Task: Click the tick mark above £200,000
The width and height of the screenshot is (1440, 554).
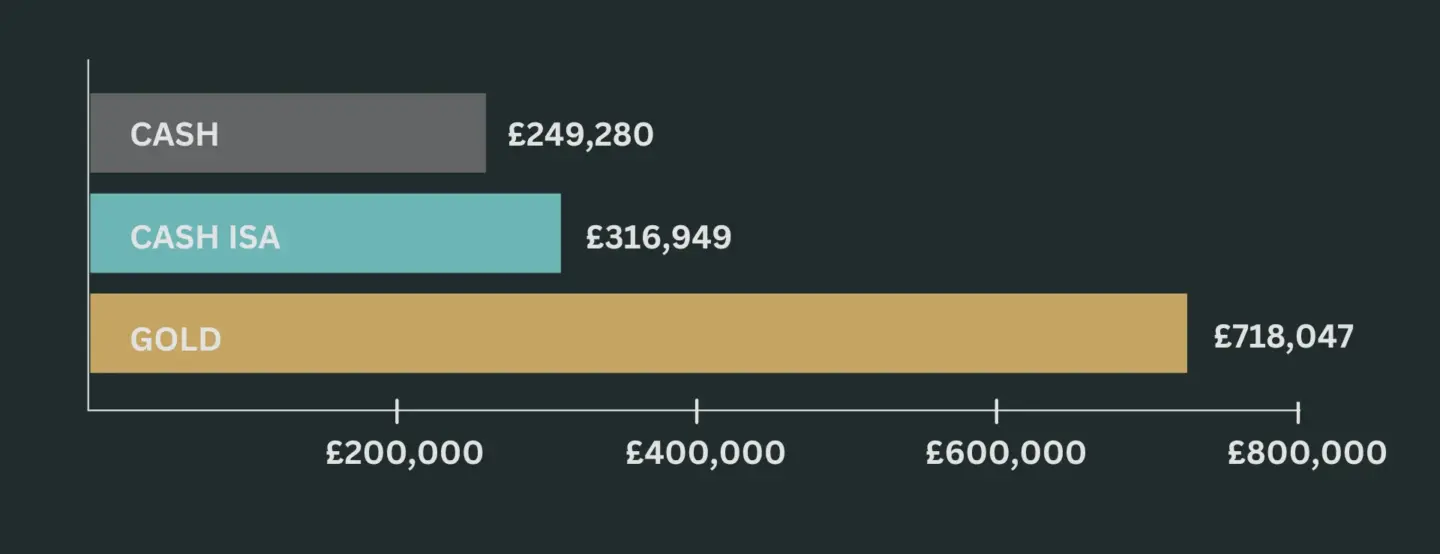Action: (397, 410)
